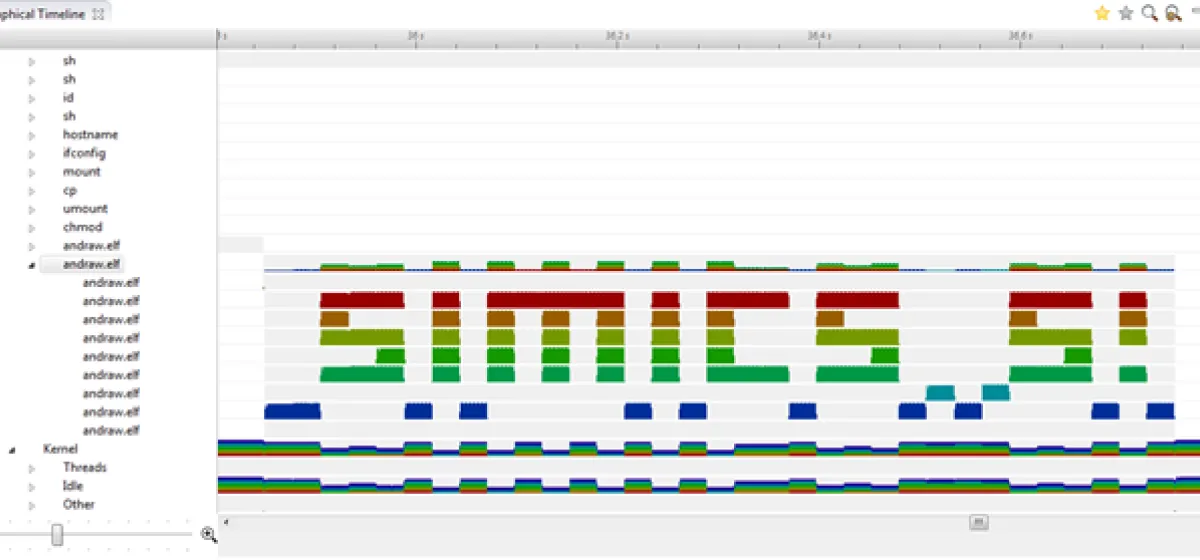Viewport: 1200px width, 560px height.
Task: Expand the cp process node
Action: pos(32,191)
